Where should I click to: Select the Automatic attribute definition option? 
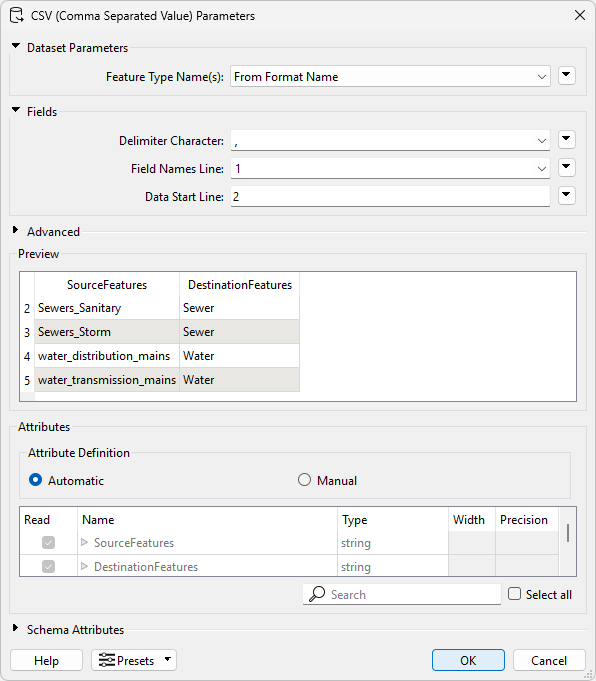coord(36,480)
